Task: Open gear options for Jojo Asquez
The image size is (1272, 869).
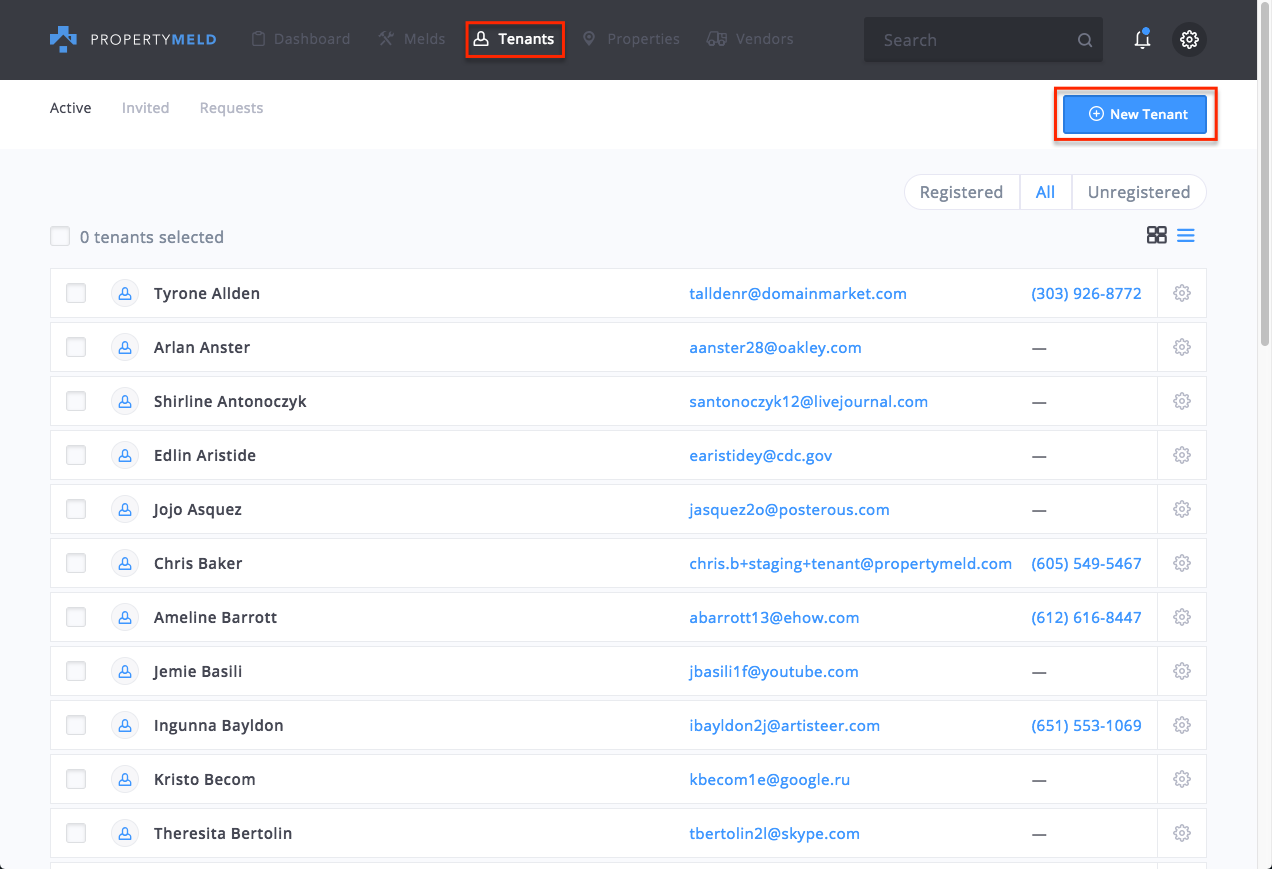Action: coord(1182,509)
